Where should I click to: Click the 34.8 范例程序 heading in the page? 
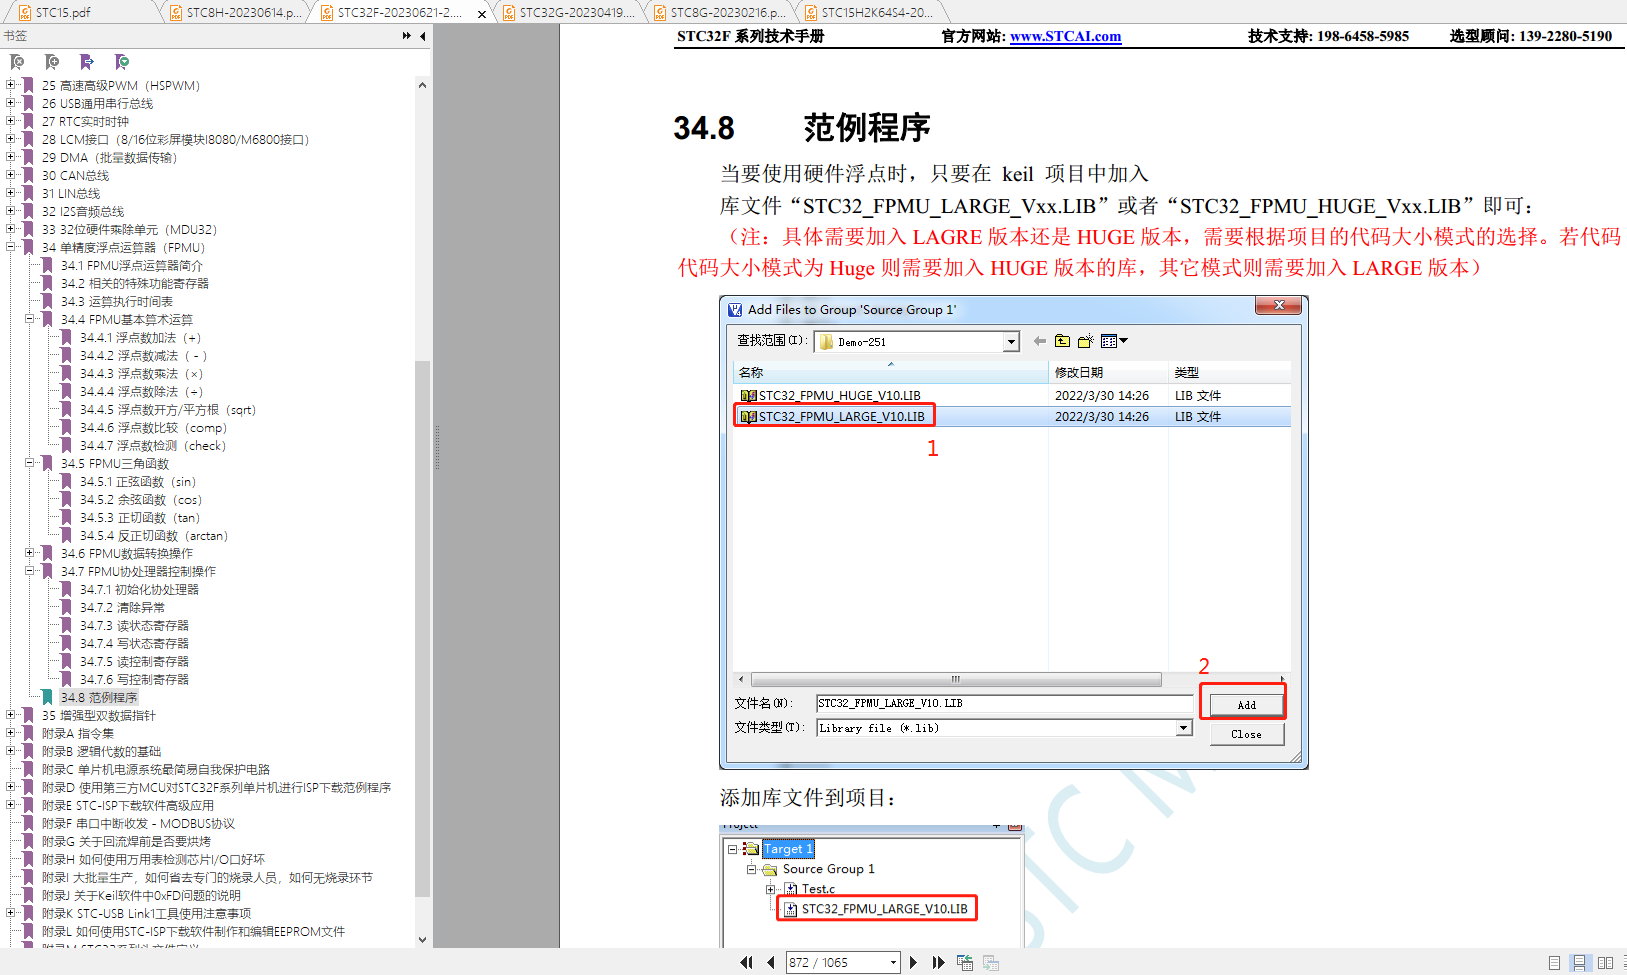pos(802,128)
